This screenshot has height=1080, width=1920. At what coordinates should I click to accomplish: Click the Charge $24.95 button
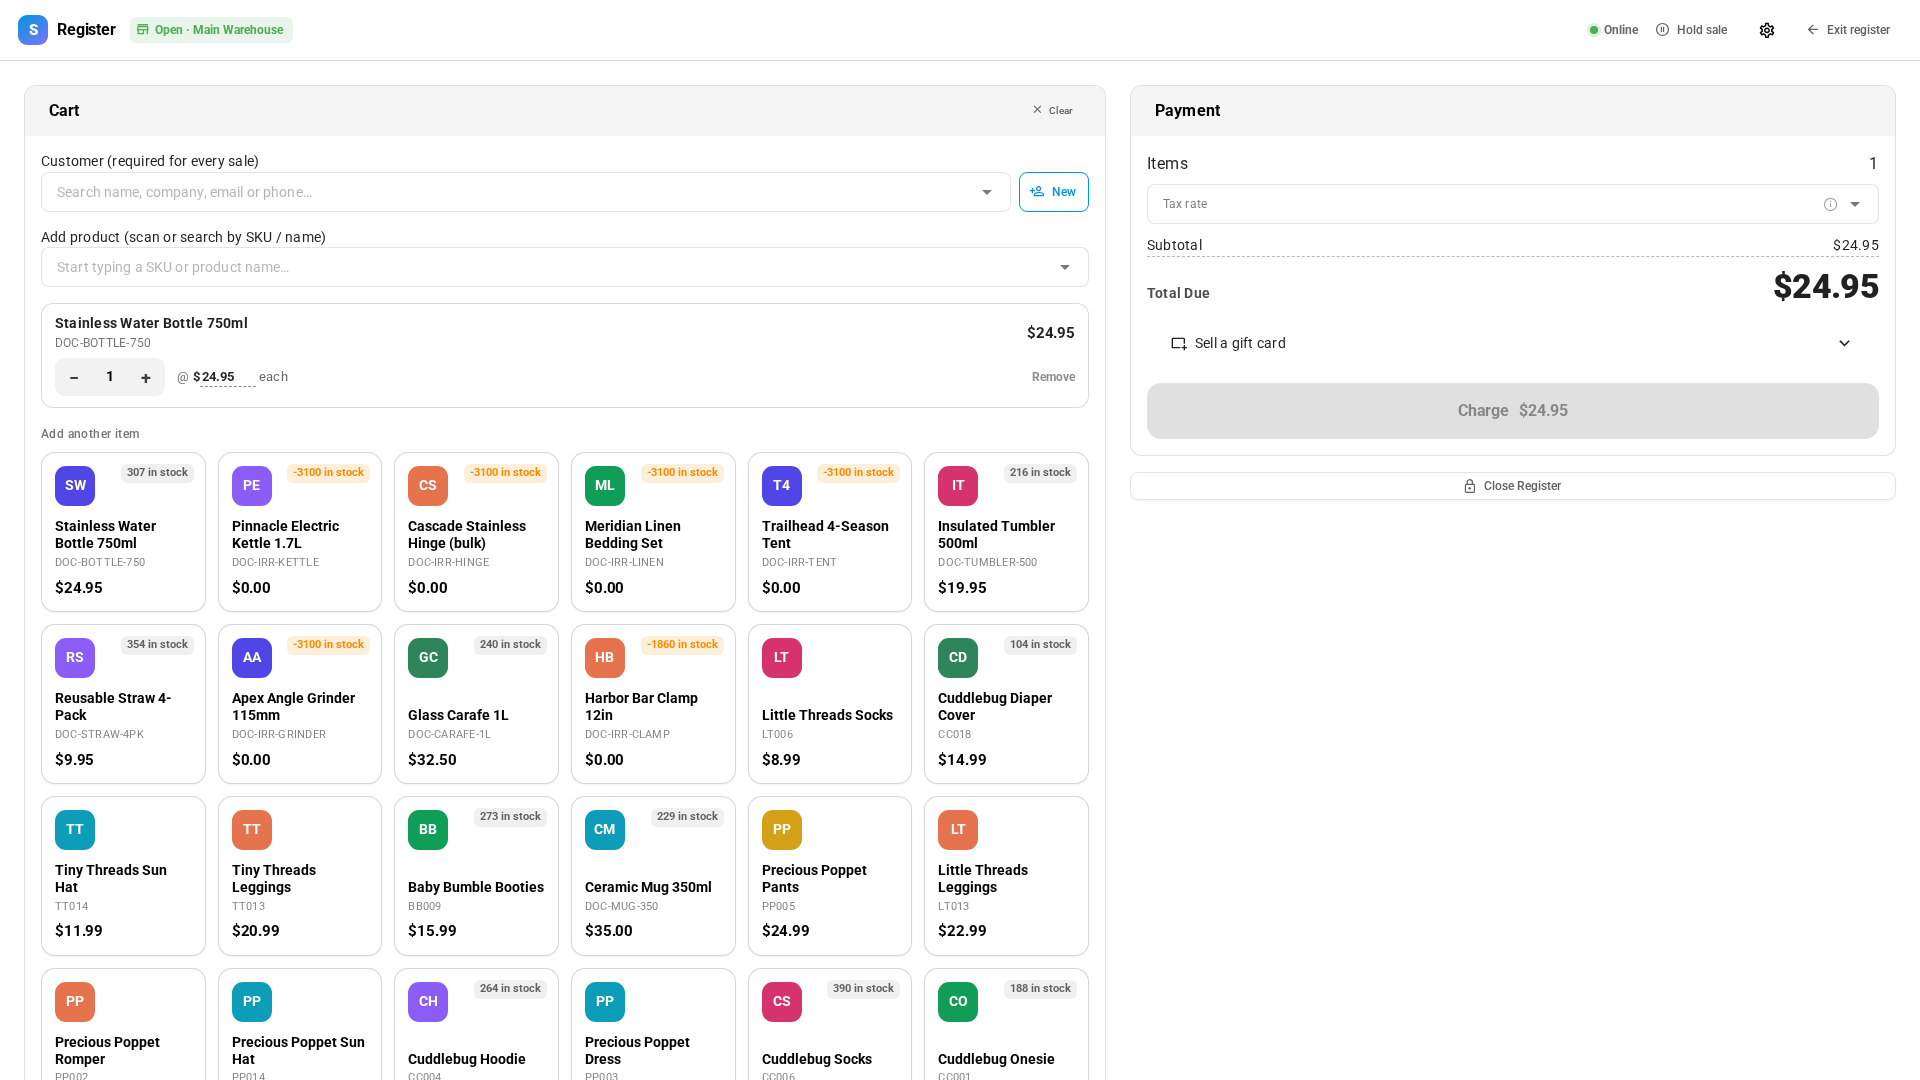pos(1512,411)
